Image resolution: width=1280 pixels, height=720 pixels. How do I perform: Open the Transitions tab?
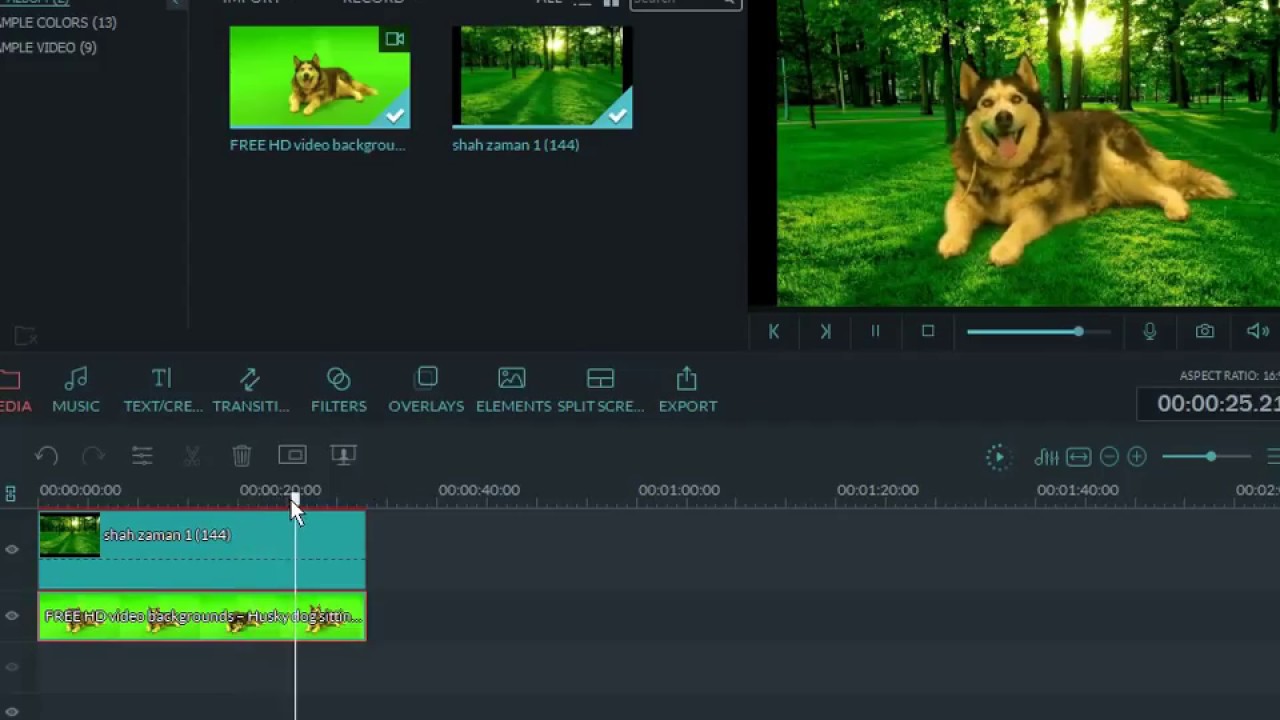(251, 390)
